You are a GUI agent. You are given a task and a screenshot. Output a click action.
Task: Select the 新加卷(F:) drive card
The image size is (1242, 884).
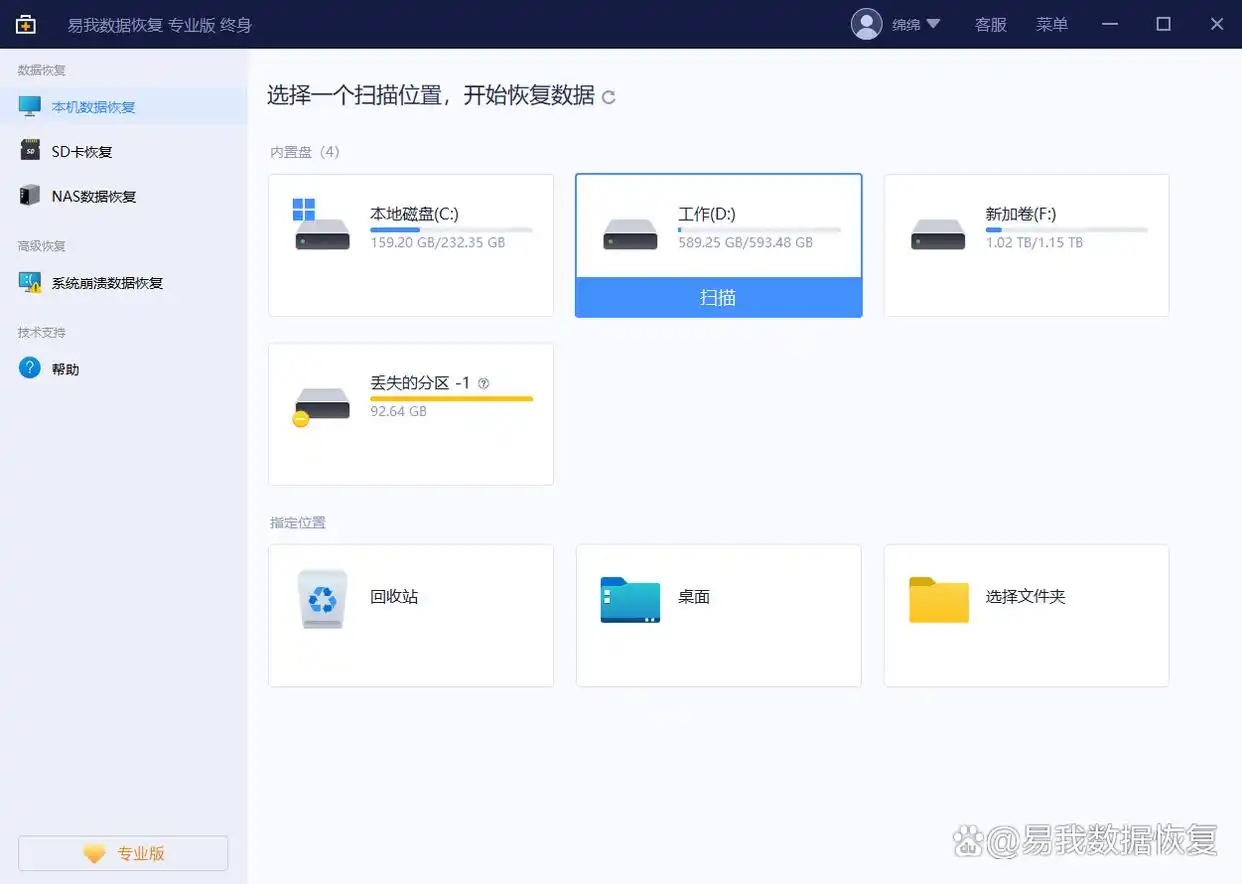1025,245
